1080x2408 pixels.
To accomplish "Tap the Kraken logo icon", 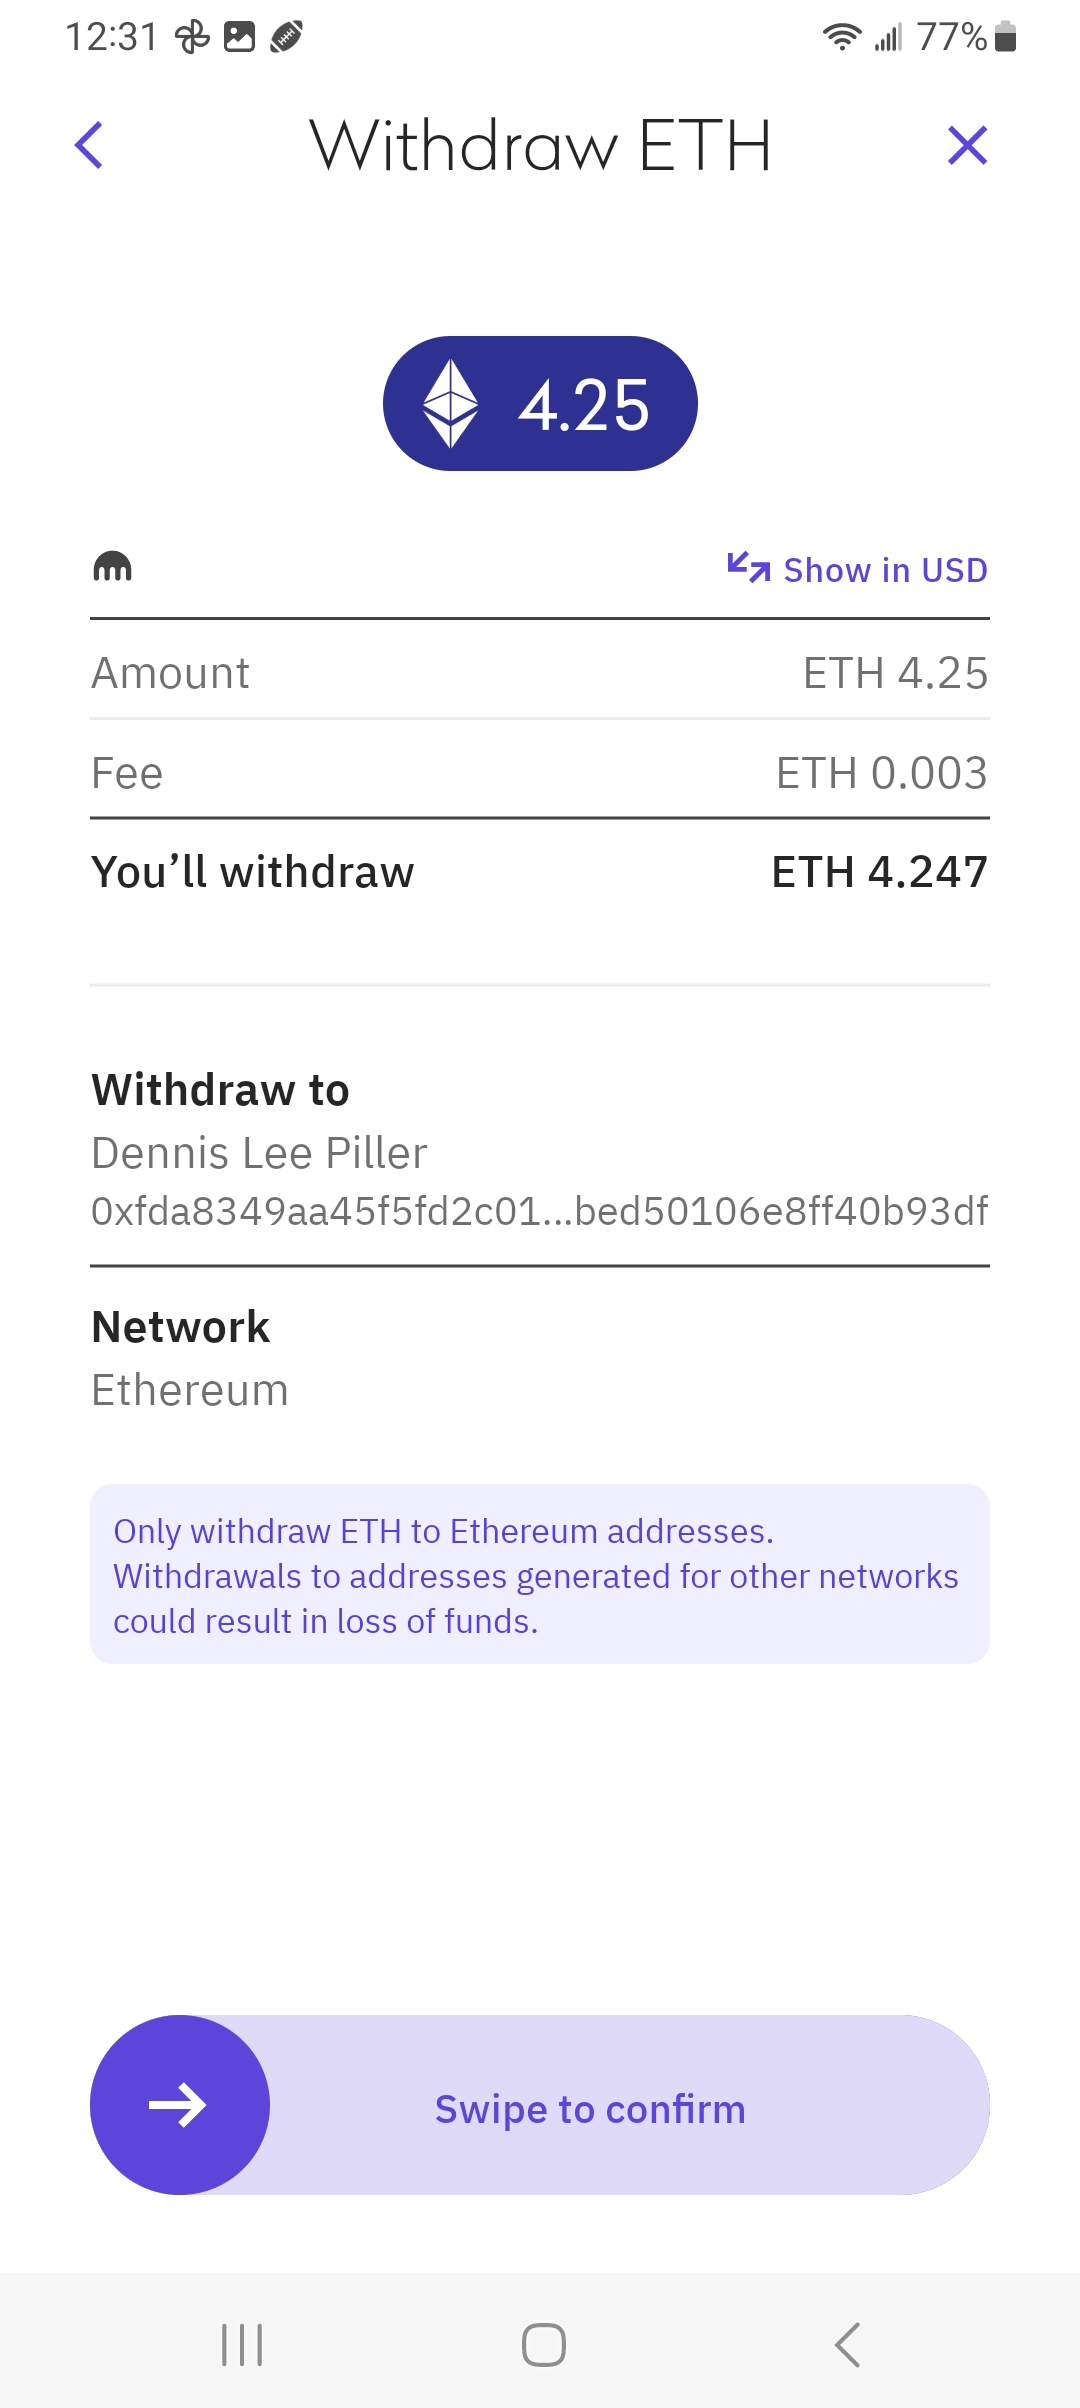I will (x=112, y=567).
